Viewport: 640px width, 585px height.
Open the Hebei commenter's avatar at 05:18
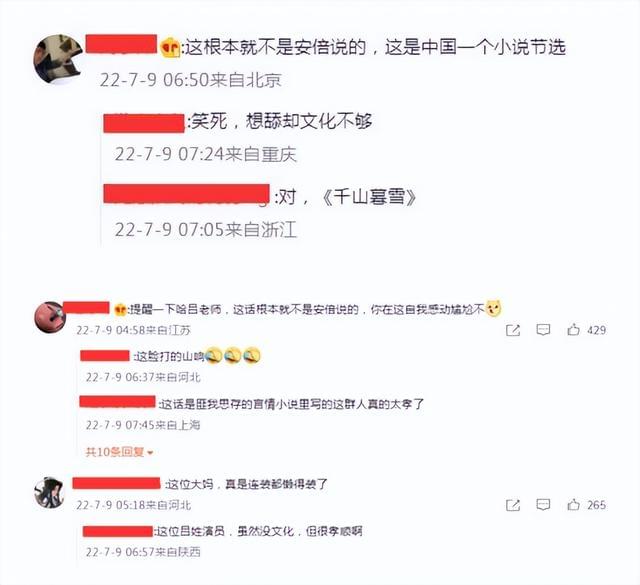coord(50,493)
